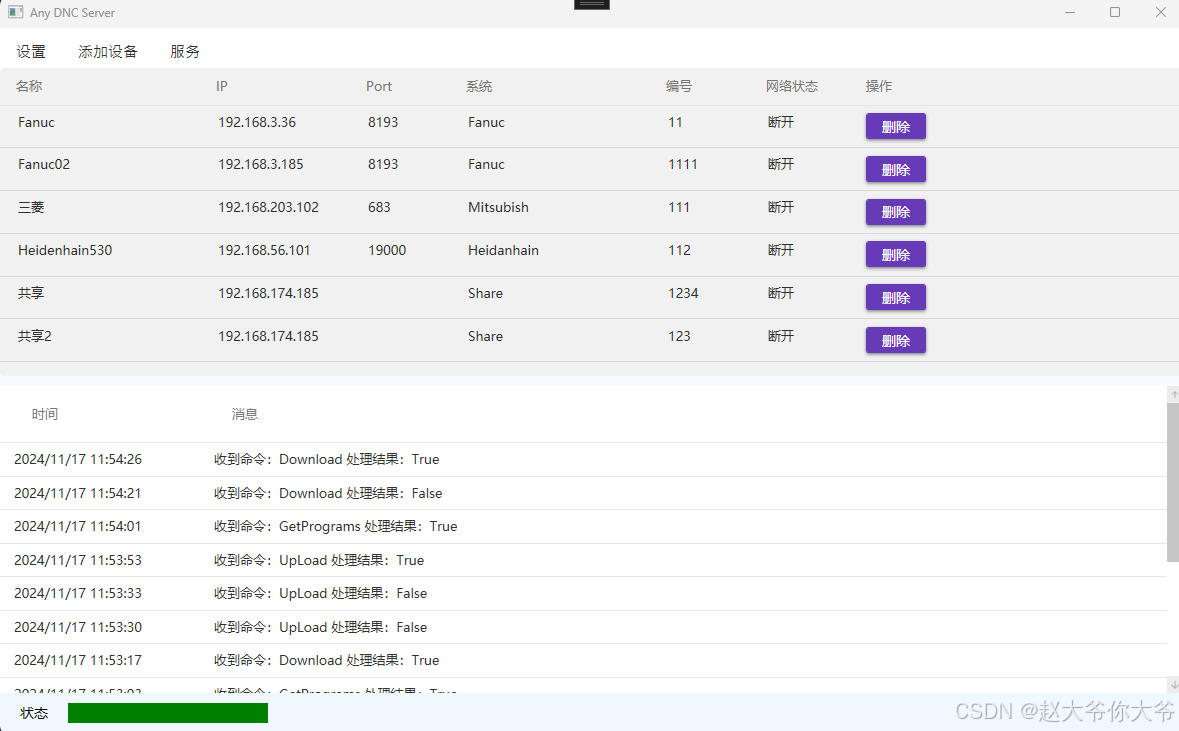Click device number 1111
Screen dimensions: 1179x731
683,164
